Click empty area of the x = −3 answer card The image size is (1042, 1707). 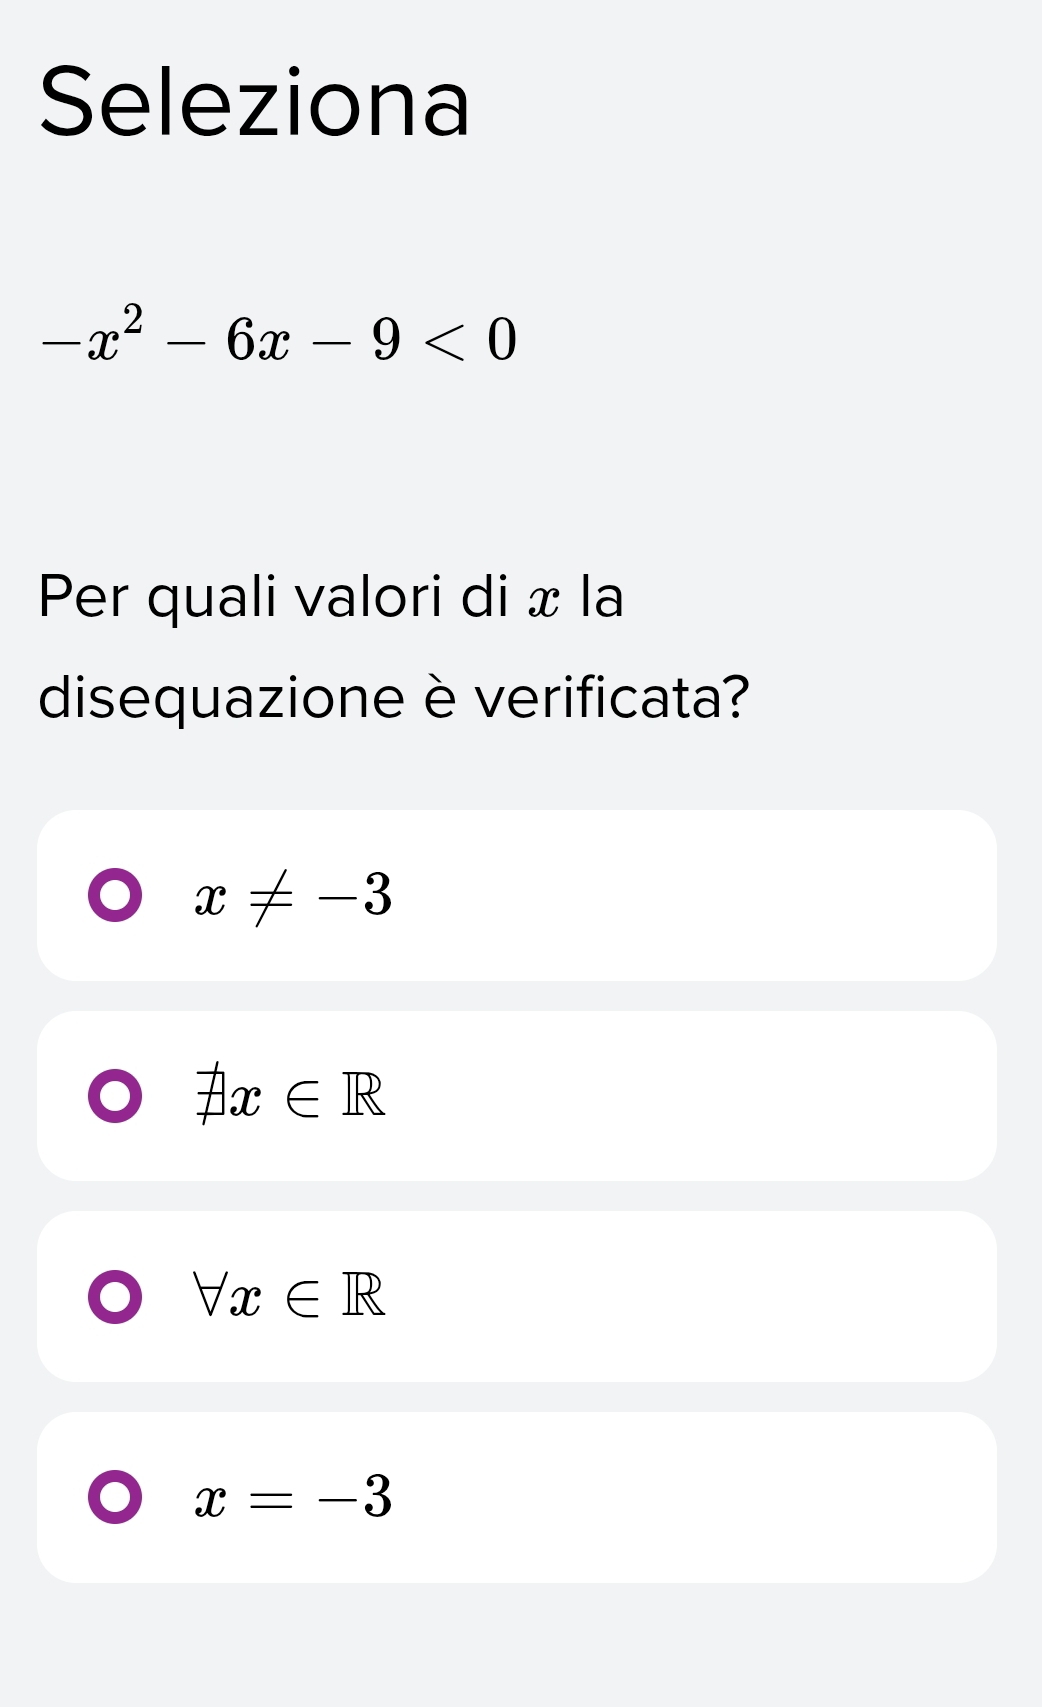pyautogui.click(x=700, y=1497)
